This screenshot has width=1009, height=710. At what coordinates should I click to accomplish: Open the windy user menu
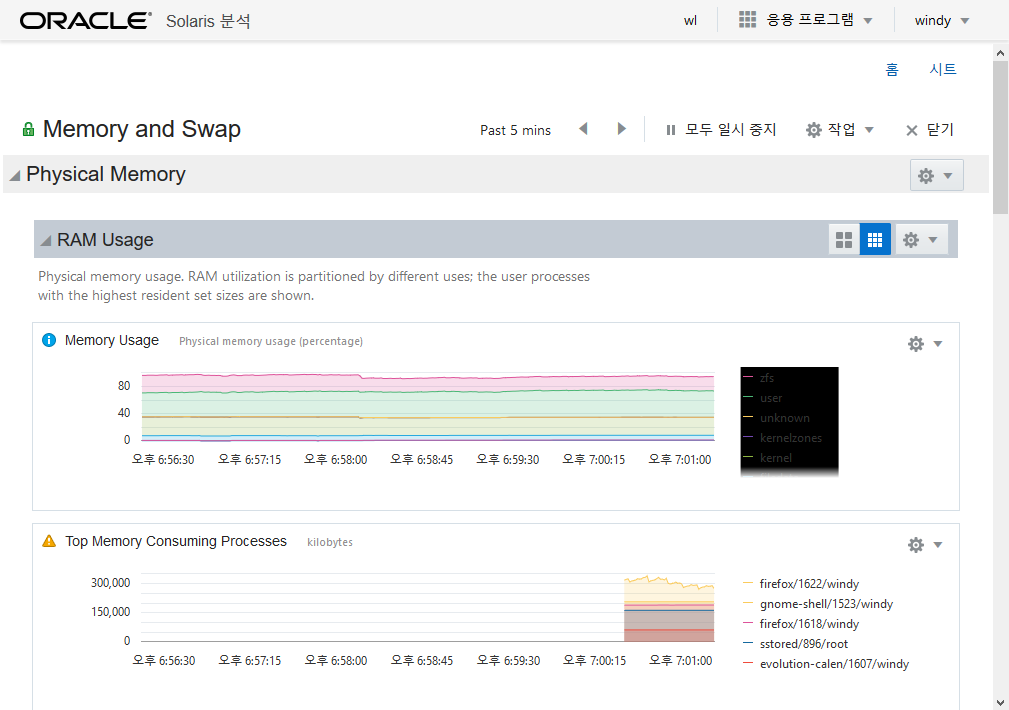click(942, 21)
